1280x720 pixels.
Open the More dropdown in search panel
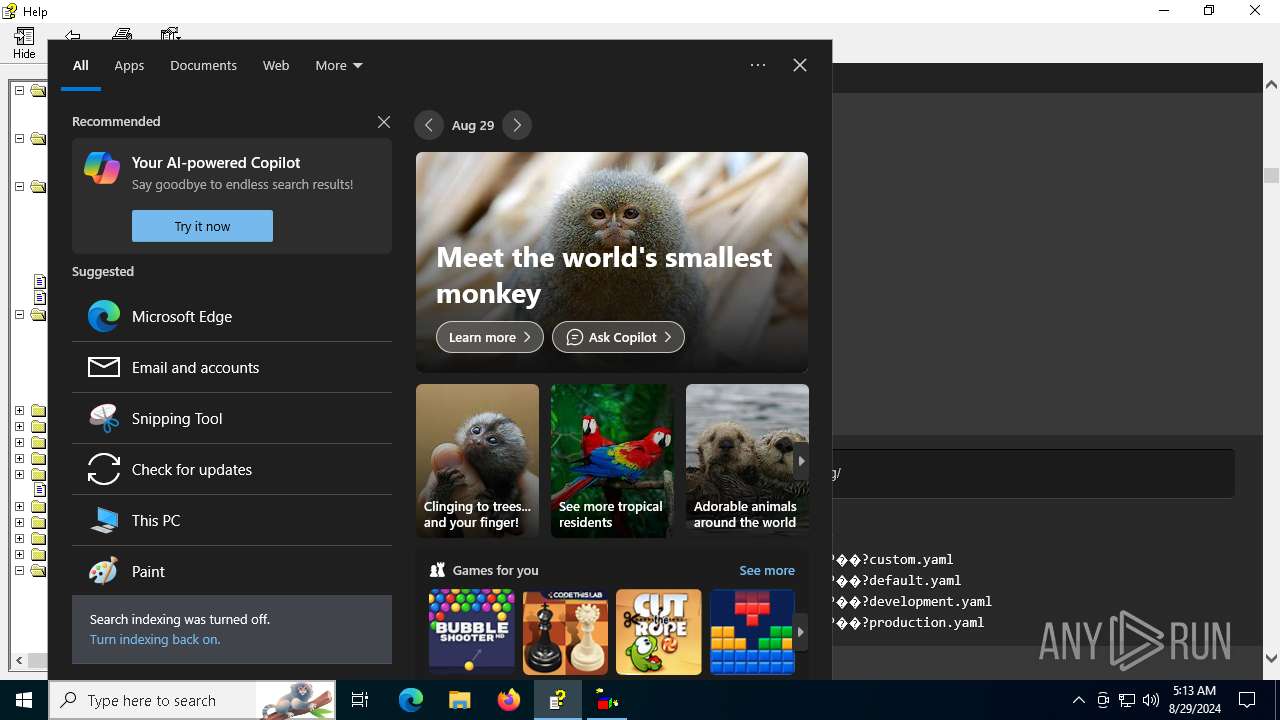coord(339,65)
